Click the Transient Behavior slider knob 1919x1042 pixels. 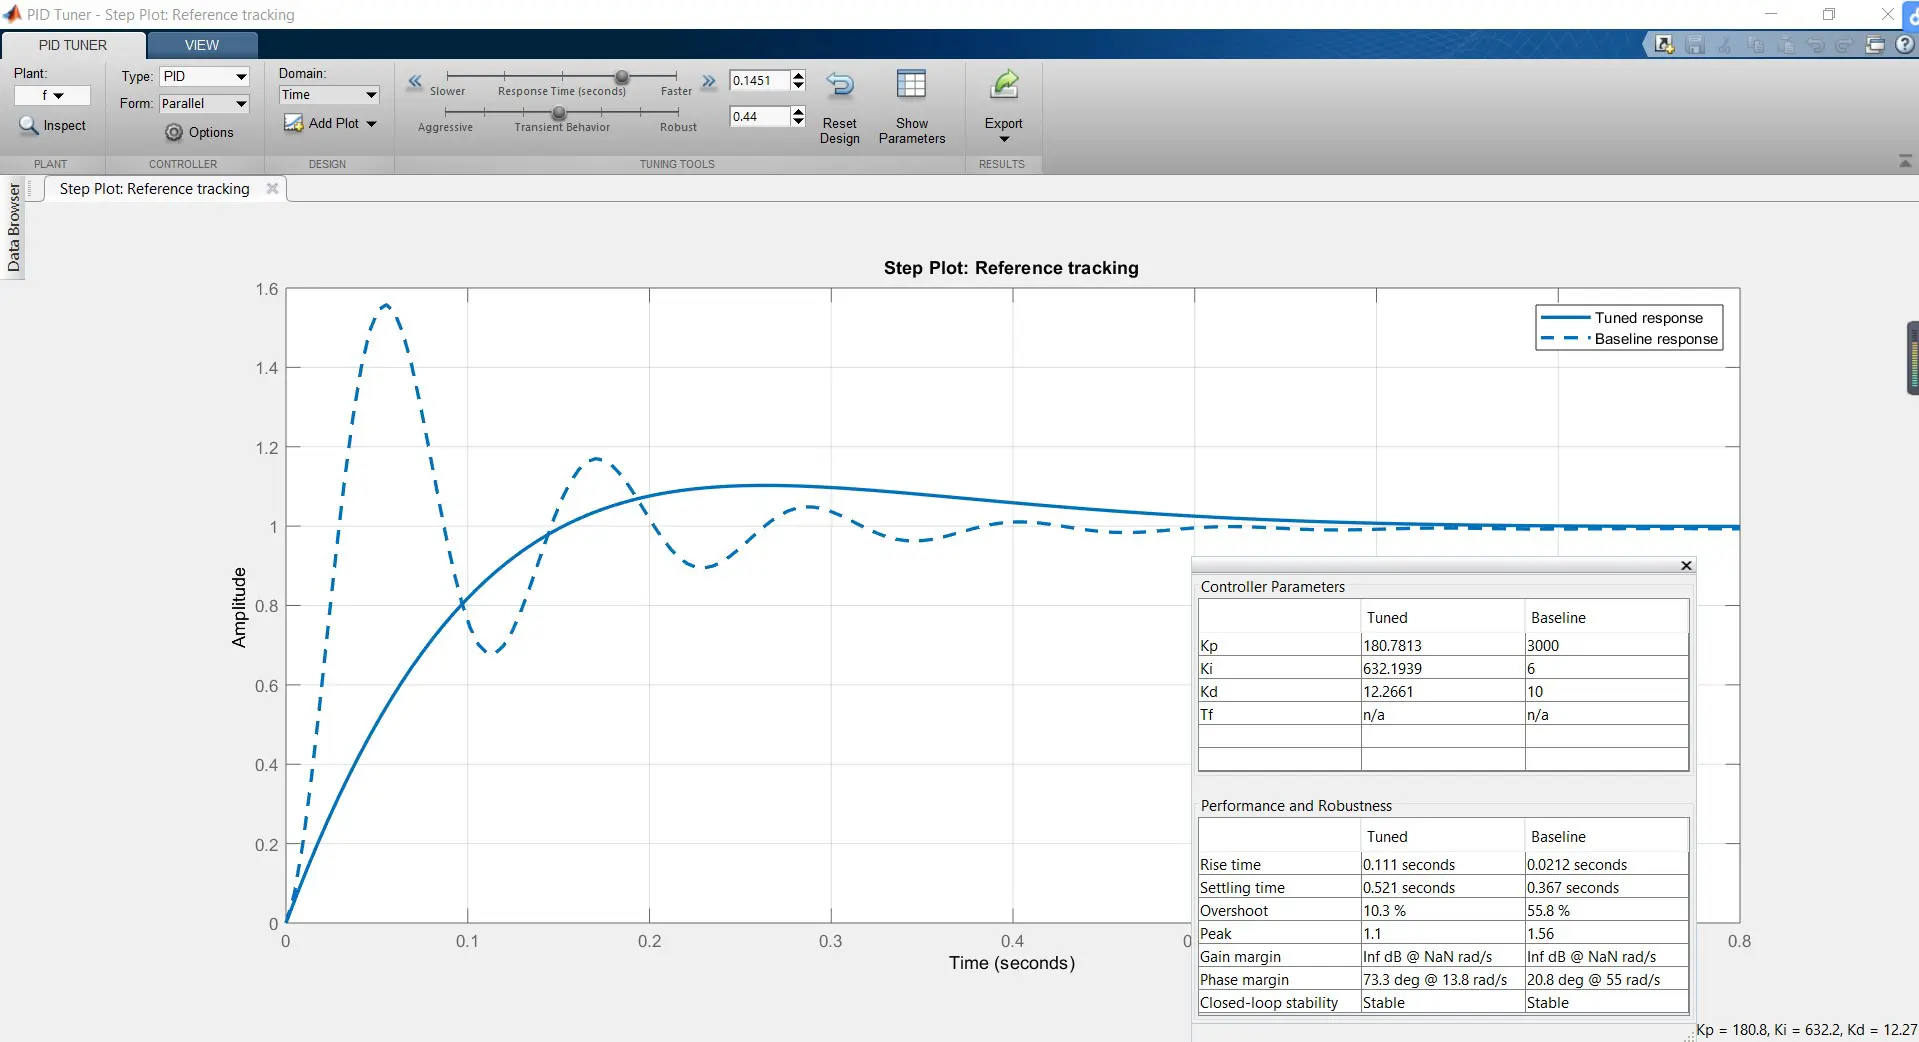(x=559, y=113)
